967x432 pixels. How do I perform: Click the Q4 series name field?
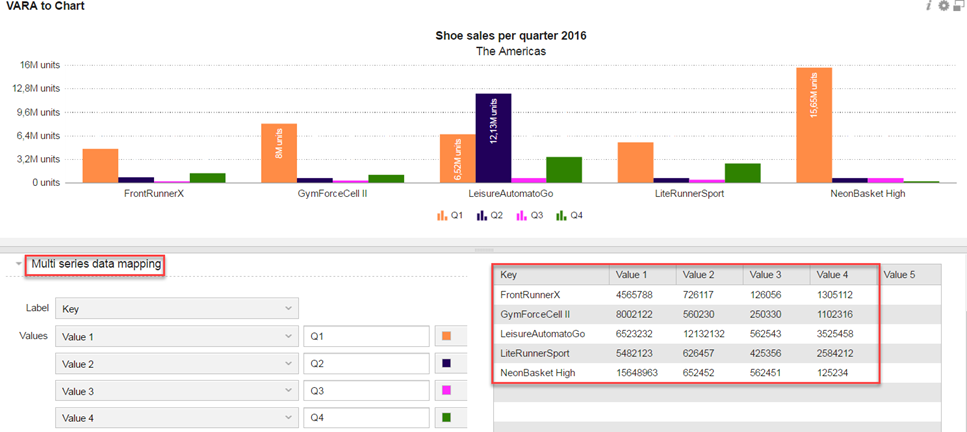tap(366, 418)
